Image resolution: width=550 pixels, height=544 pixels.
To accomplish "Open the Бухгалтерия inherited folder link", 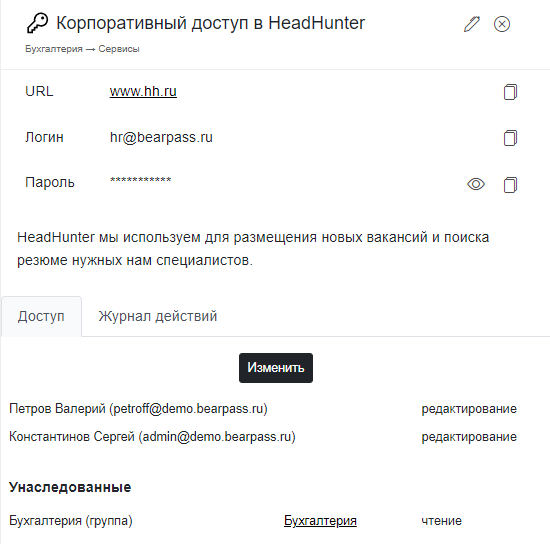I will [x=320, y=521].
